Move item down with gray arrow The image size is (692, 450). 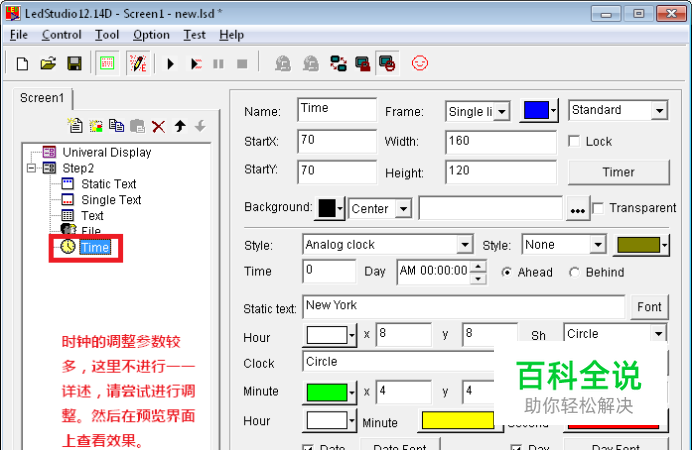[x=200, y=126]
